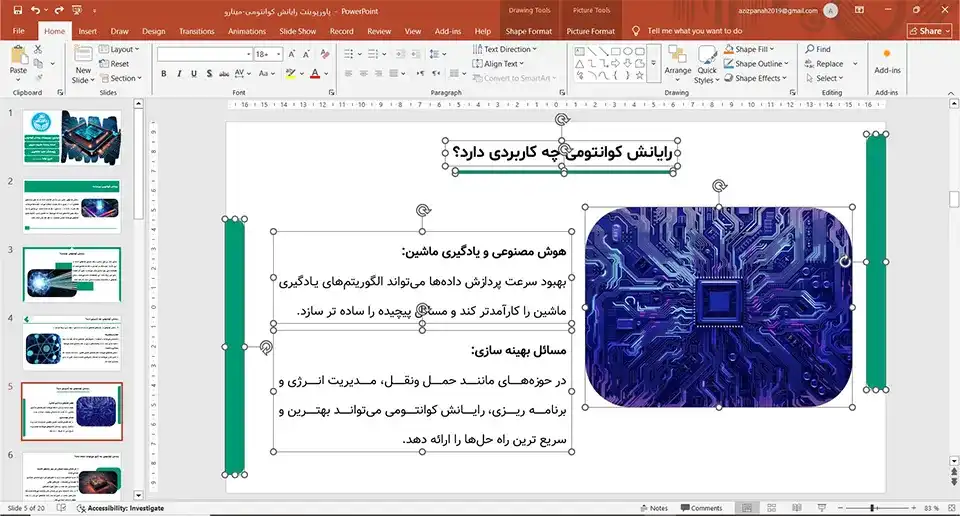
Task: Open Shape Outline dropdown
Action: (757, 64)
